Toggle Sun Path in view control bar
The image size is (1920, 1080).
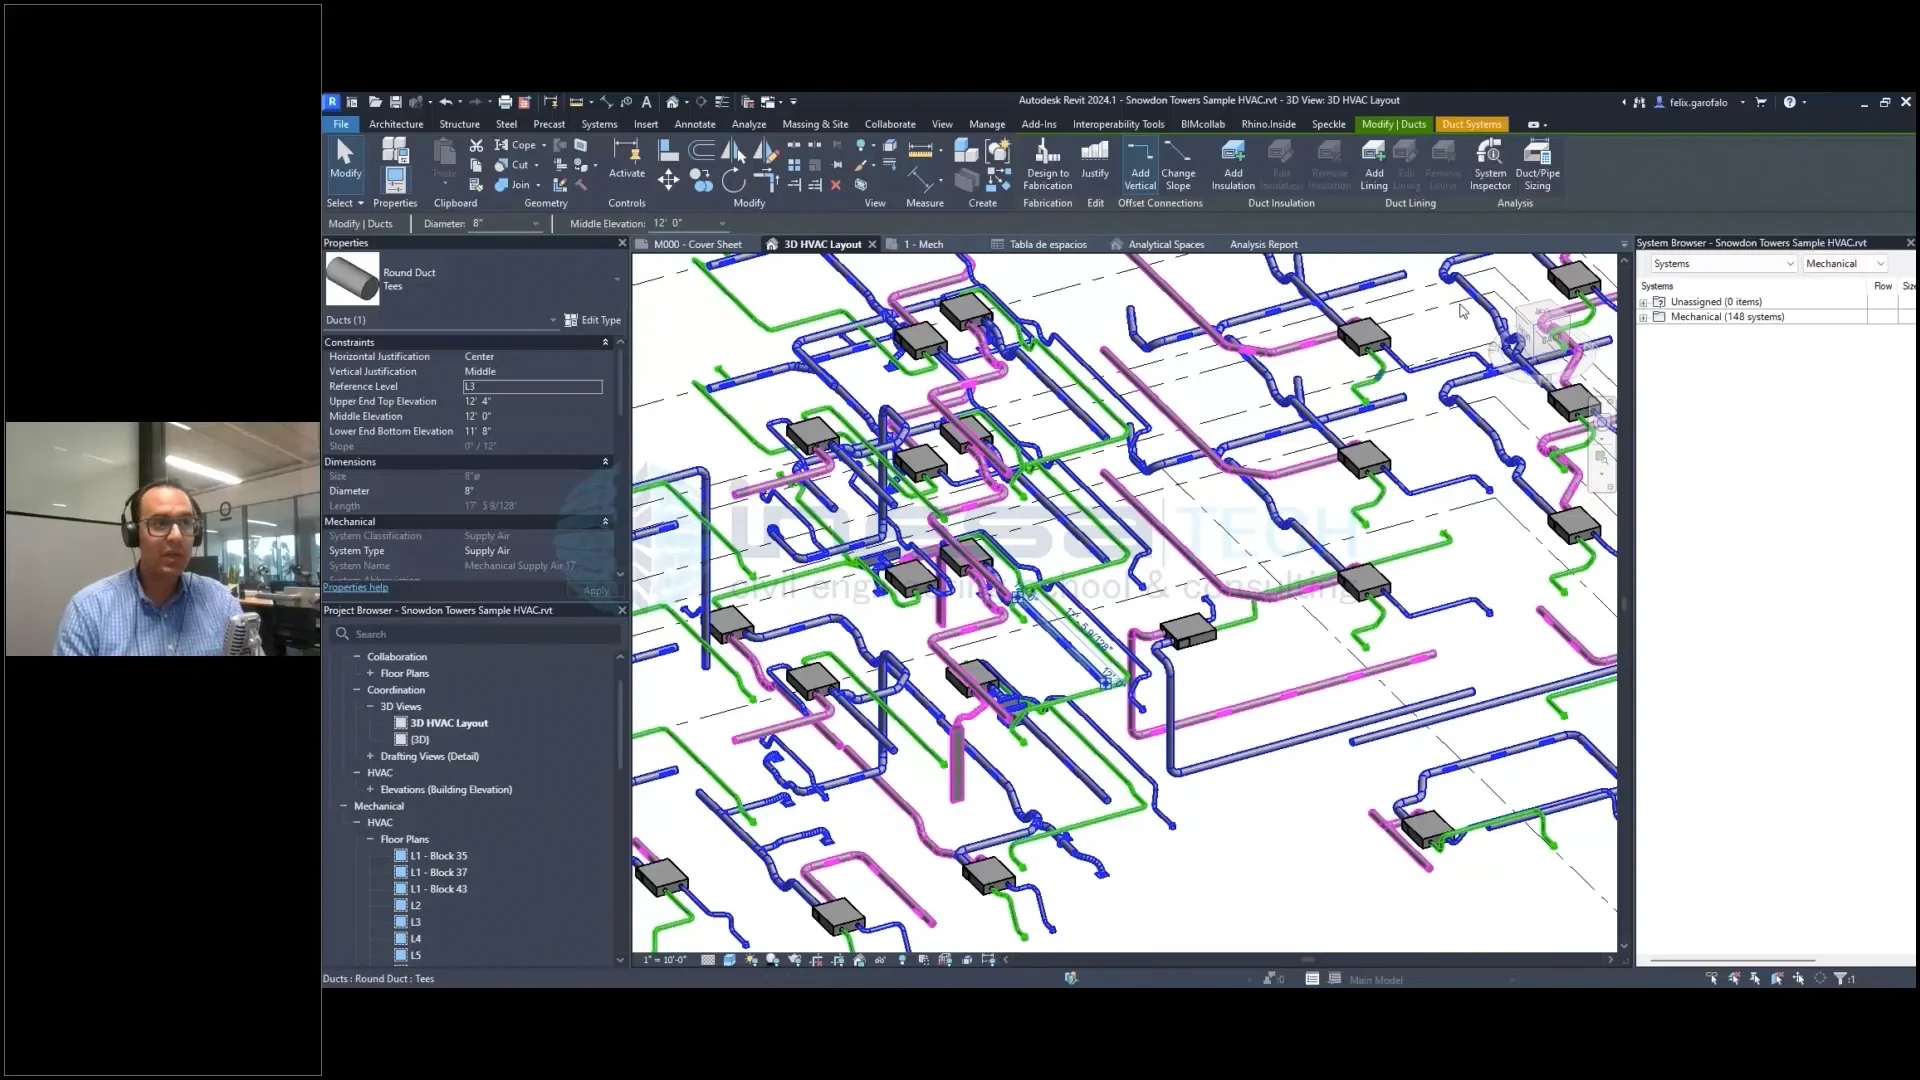pos(751,960)
